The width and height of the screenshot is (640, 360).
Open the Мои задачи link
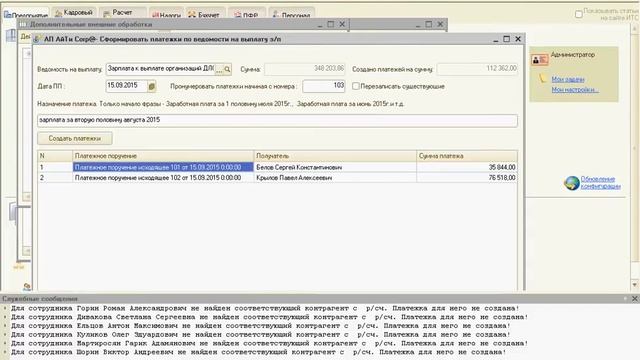(x=568, y=79)
